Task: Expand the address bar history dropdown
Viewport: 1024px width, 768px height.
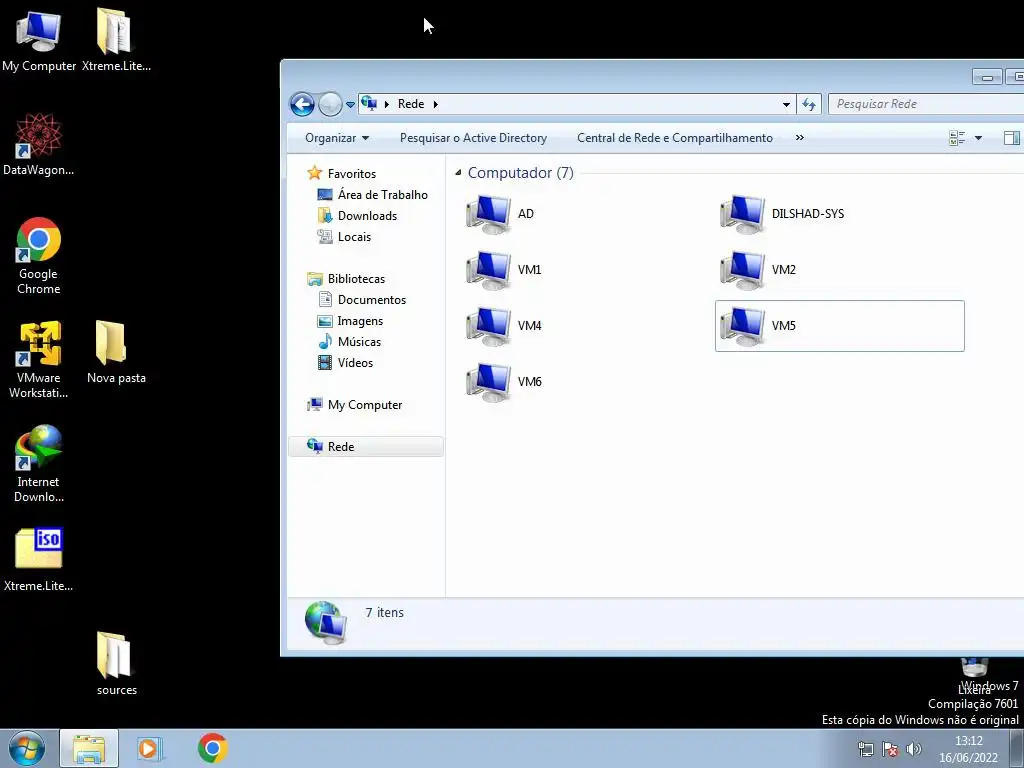Action: tap(786, 104)
